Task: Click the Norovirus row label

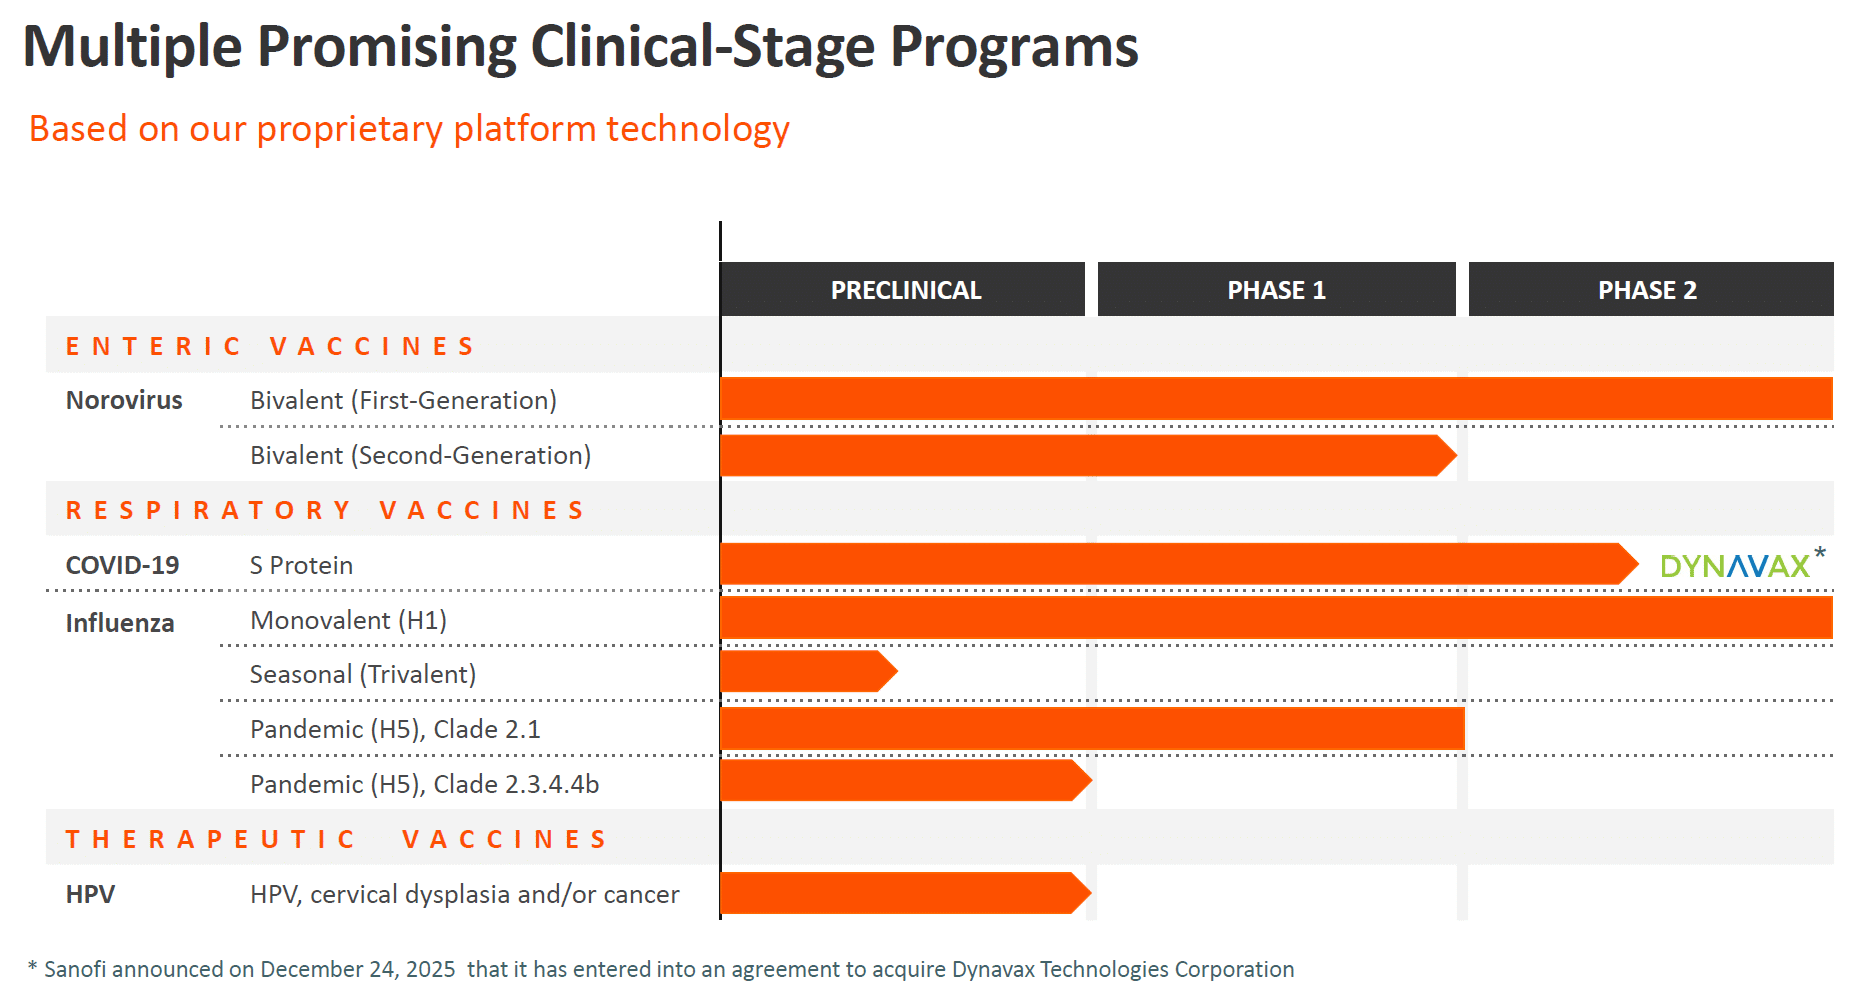Action: [124, 400]
